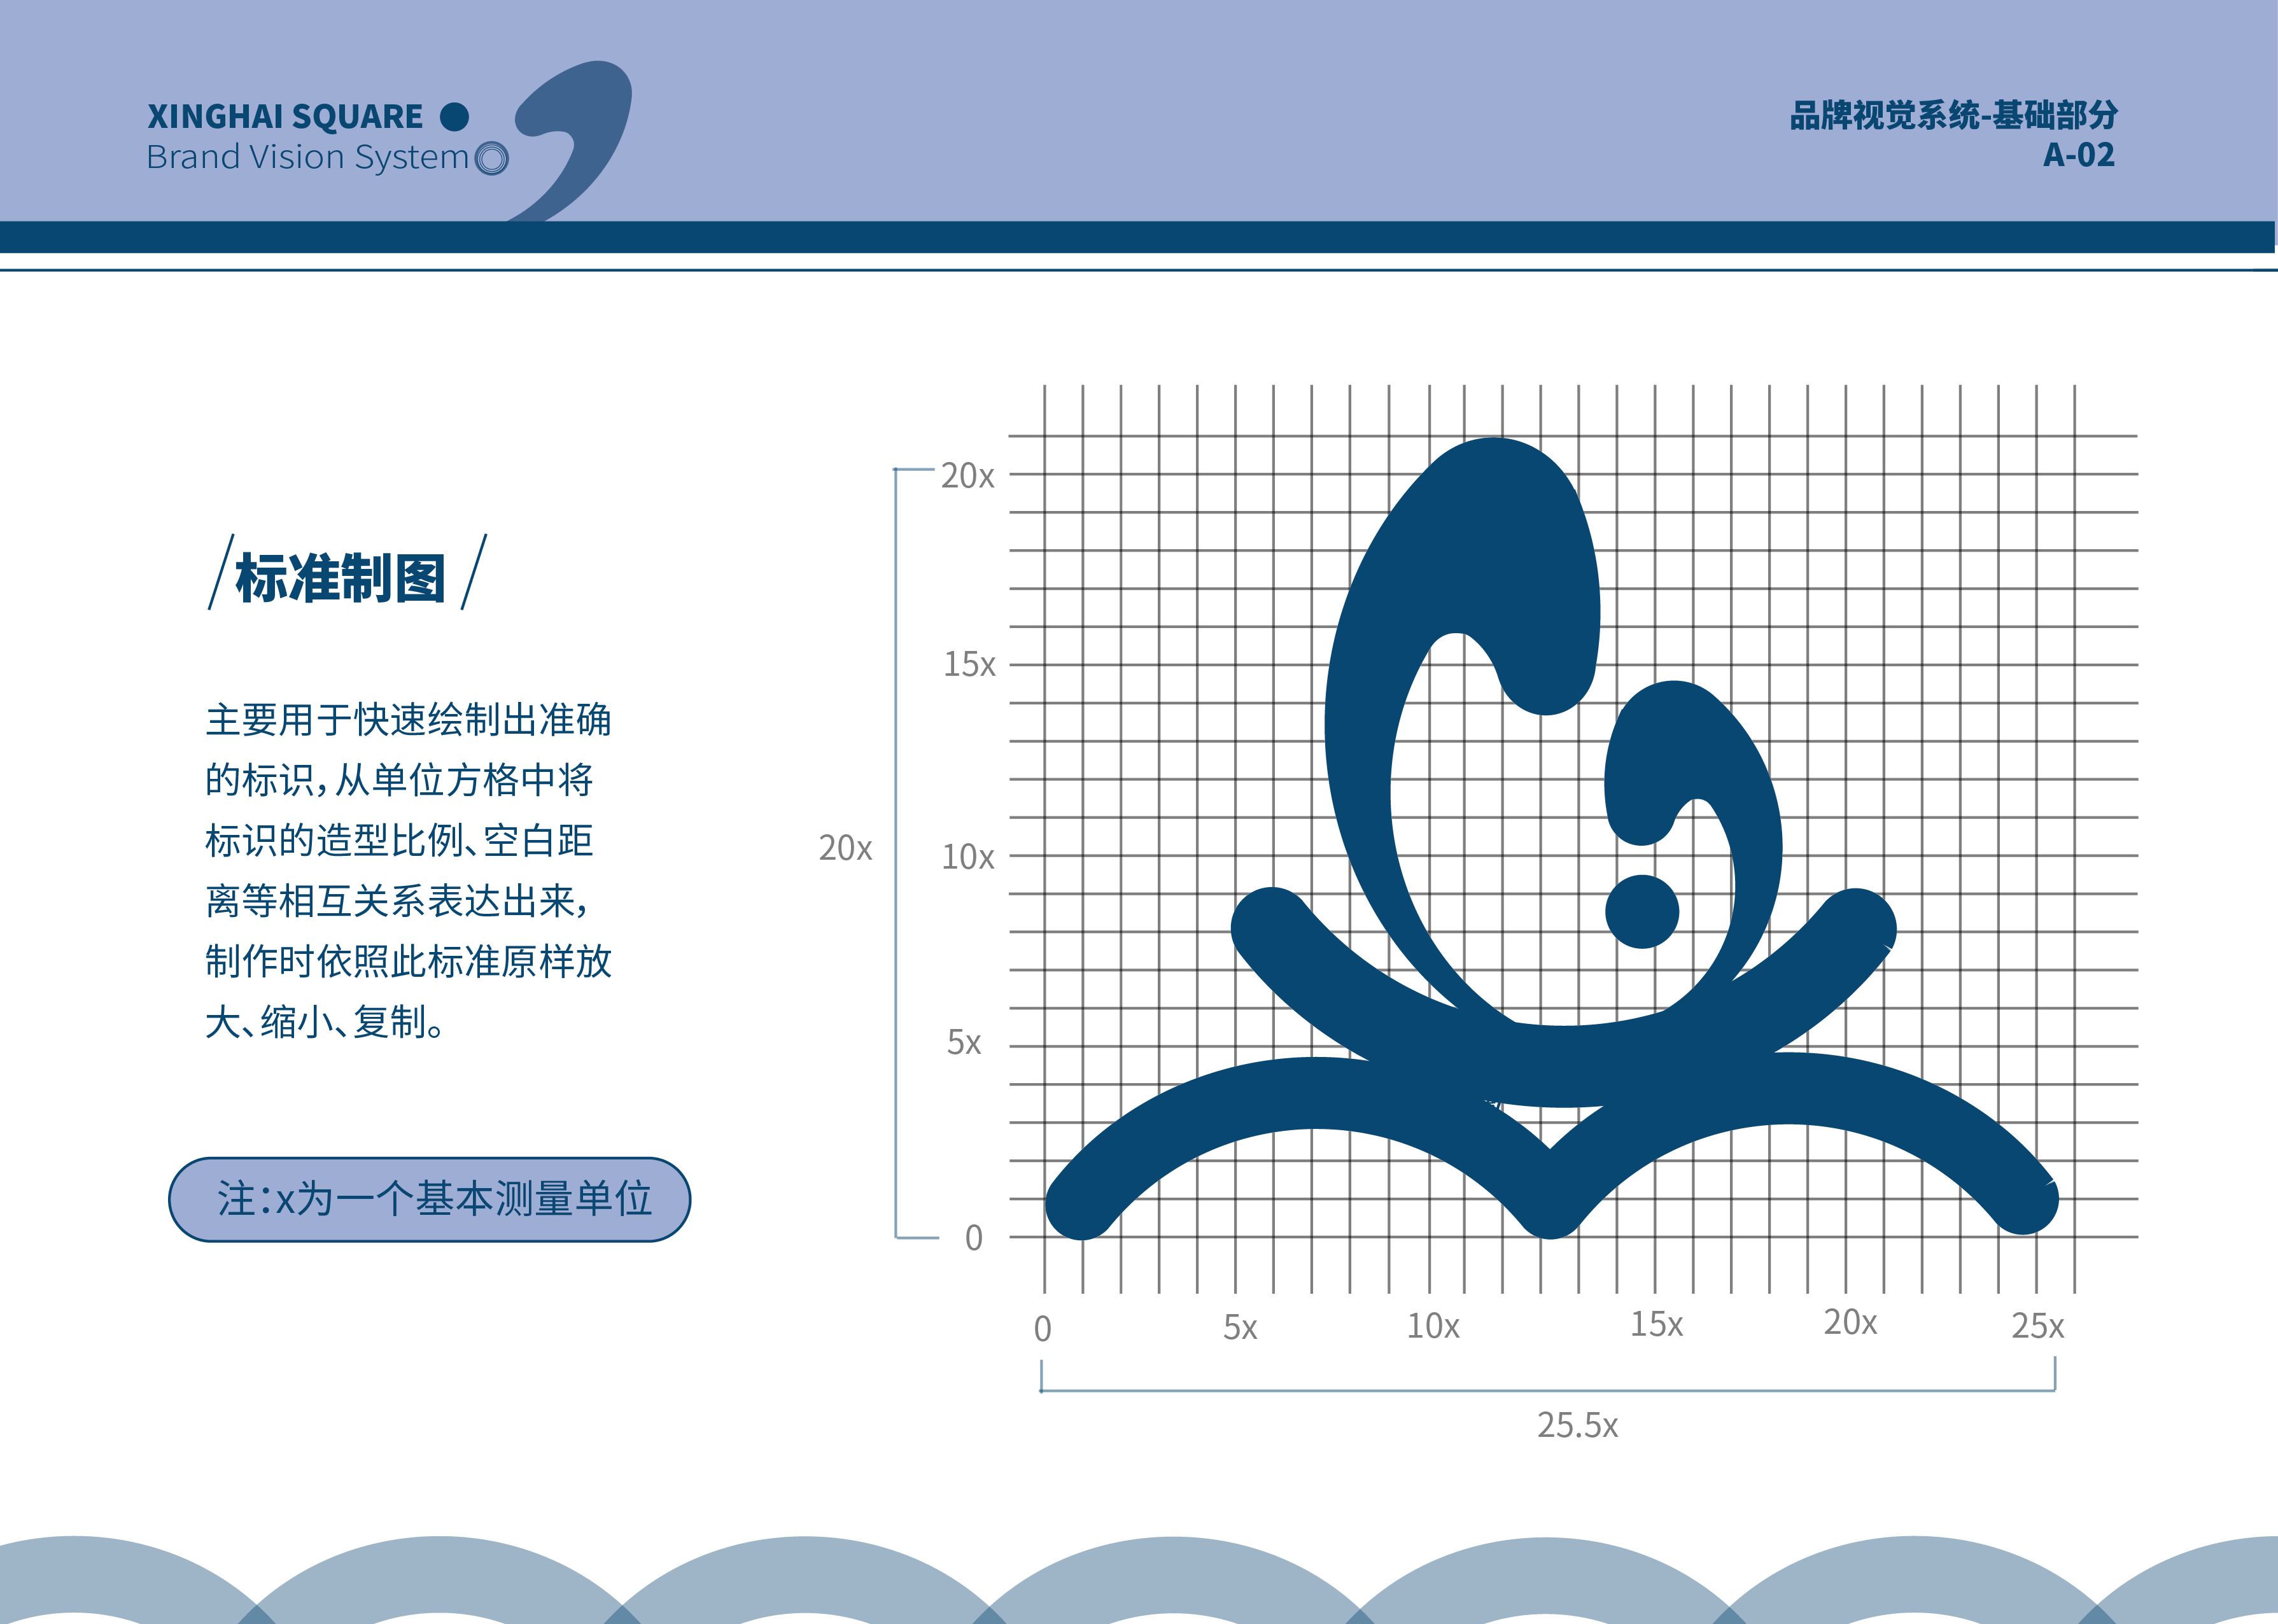Click the "品牌视觉系统-基础部分" header text
The image size is (2278, 1624).
(1953, 115)
